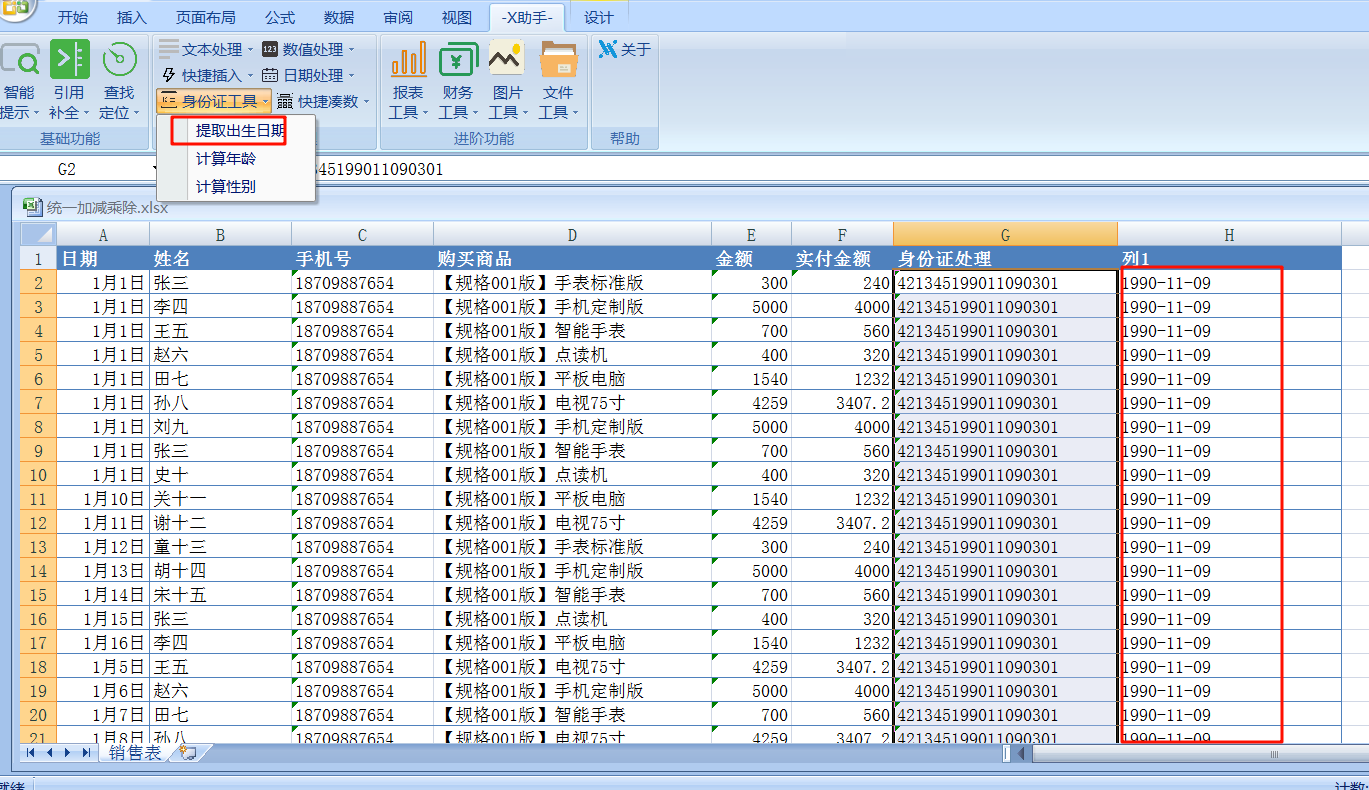This screenshot has width=1369, height=790.
Task: Click the name cell 关十一
Action: pyautogui.click(x=220, y=498)
